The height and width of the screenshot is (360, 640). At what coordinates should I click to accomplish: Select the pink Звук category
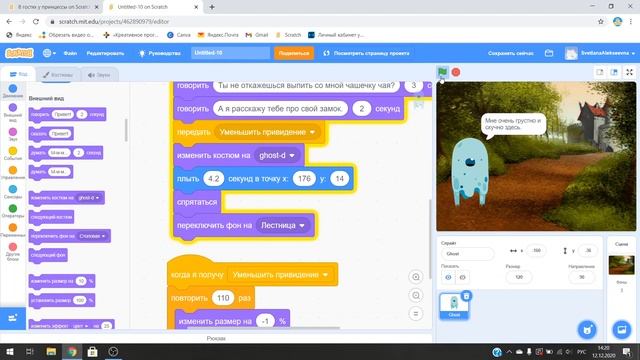[13, 134]
